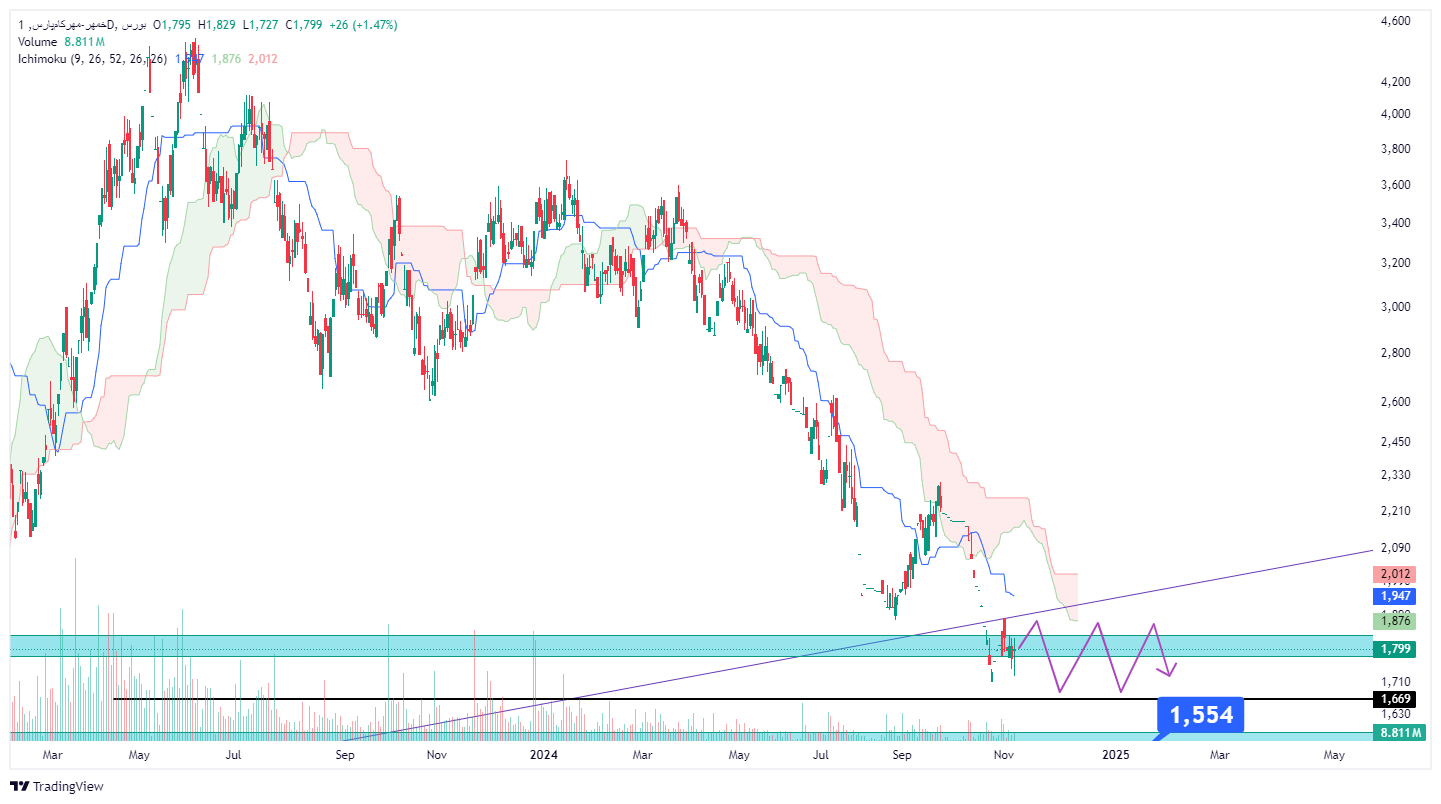This screenshot has height=804, width=1441.
Task: Click the 3,000 price axis label
Action: click(x=1394, y=307)
